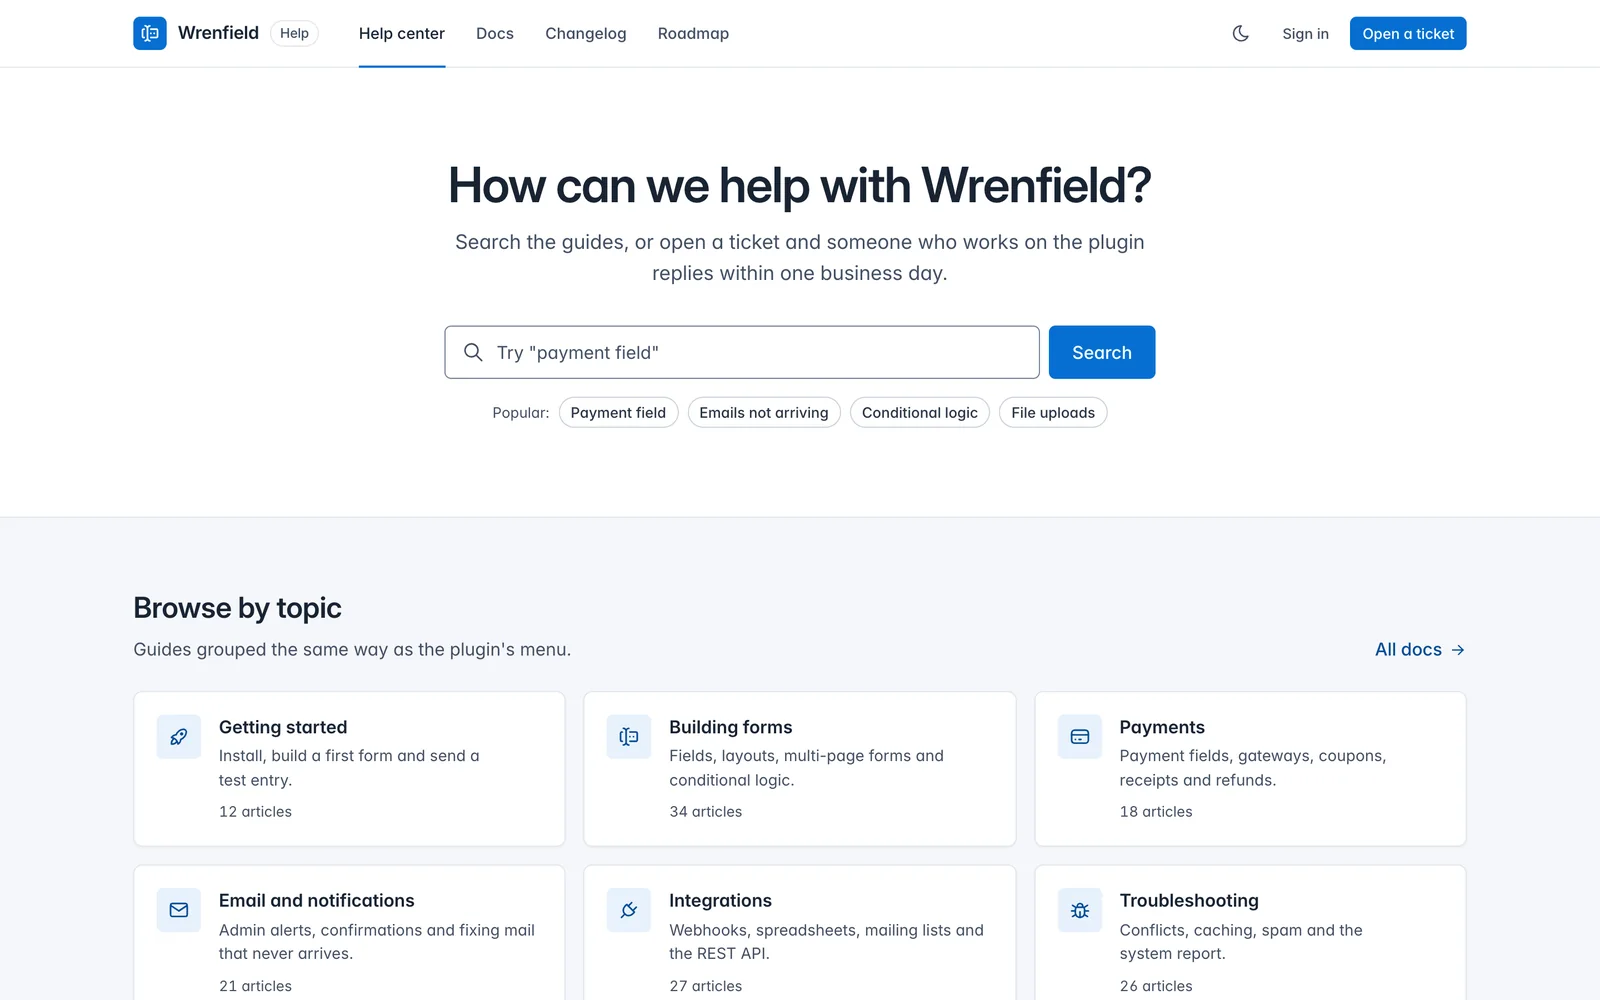Open the Payments topic title
The image size is (1600, 1000).
pyautogui.click(x=1162, y=727)
